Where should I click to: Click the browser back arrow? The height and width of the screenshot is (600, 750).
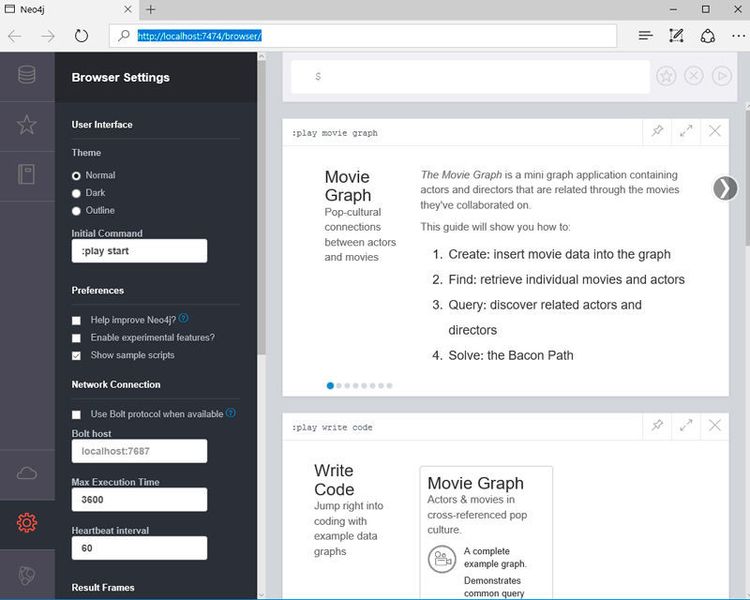15,36
